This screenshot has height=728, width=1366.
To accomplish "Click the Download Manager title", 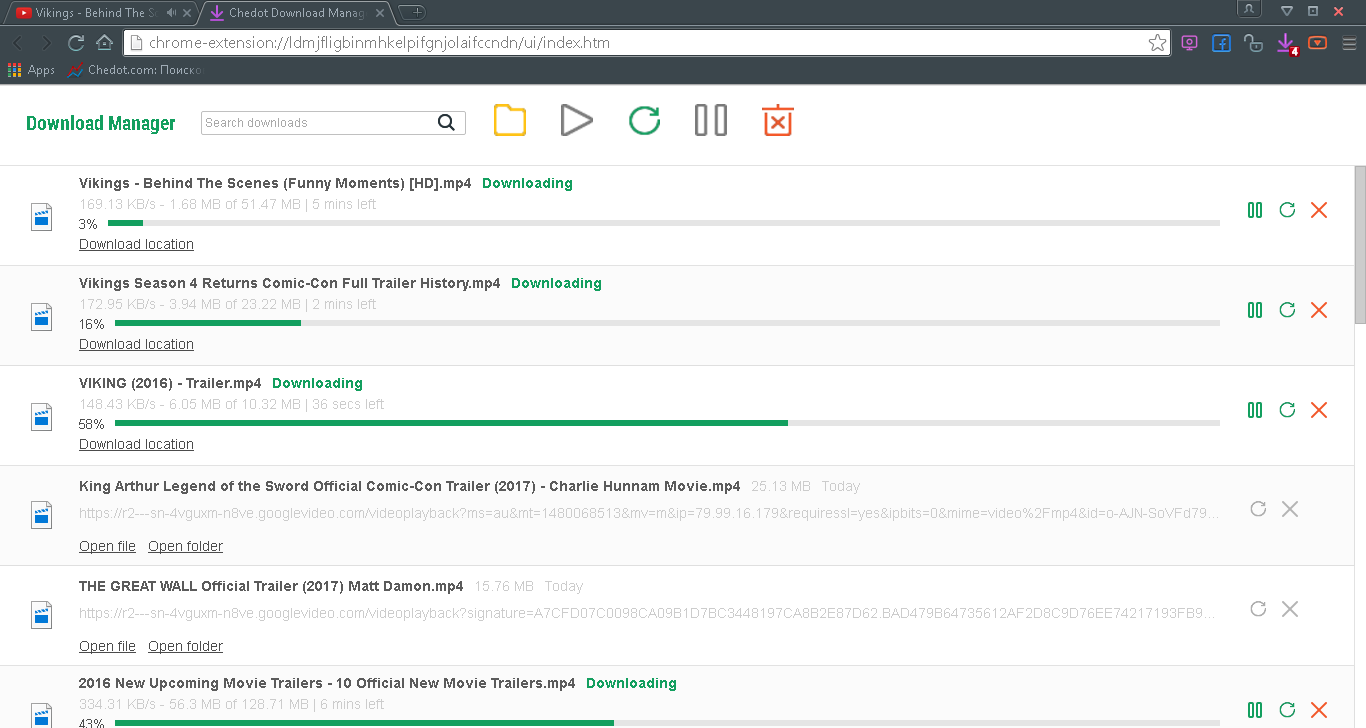I will pyautogui.click(x=100, y=123).
